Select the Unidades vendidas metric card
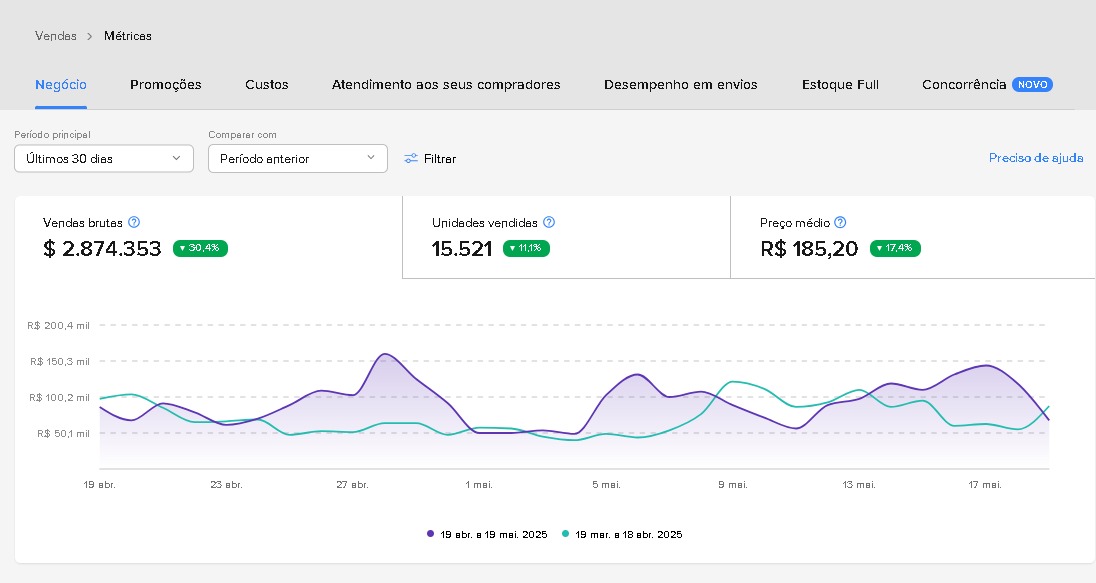The width and height of the screenshot is (1096, 583). pos(566,237)
